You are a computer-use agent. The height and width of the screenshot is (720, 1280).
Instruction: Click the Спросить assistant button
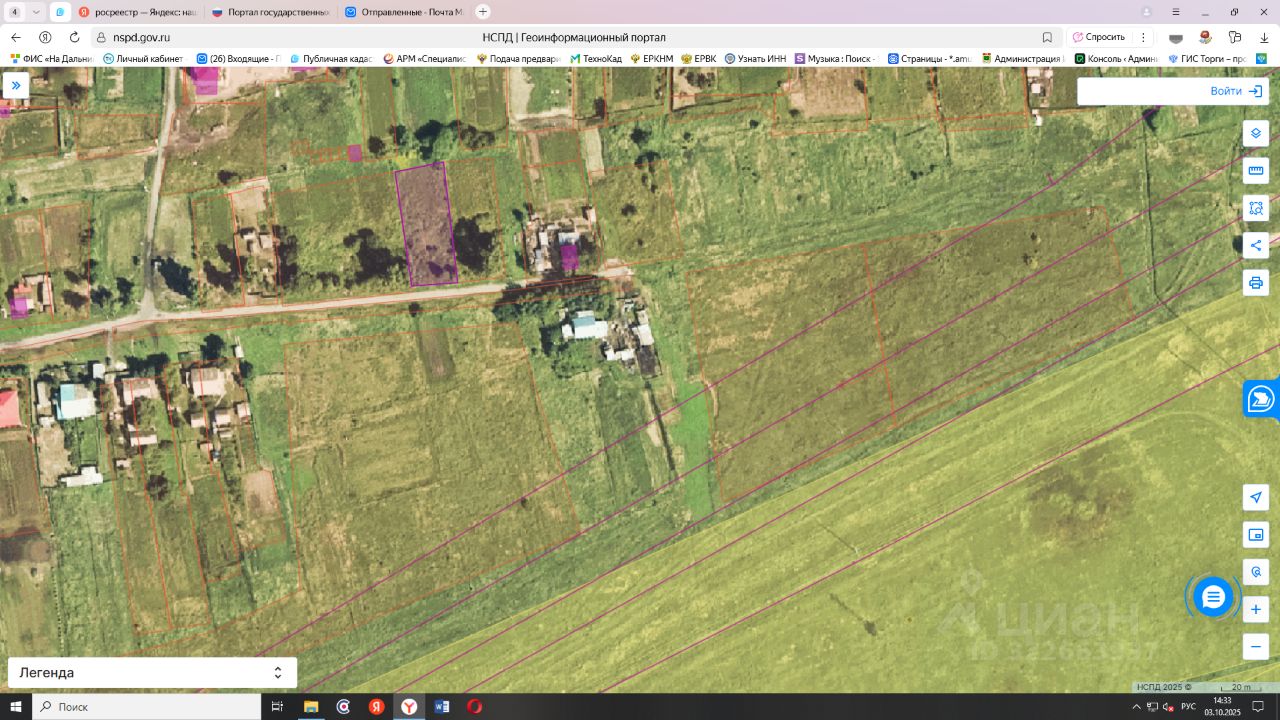tap(1098, 37)
